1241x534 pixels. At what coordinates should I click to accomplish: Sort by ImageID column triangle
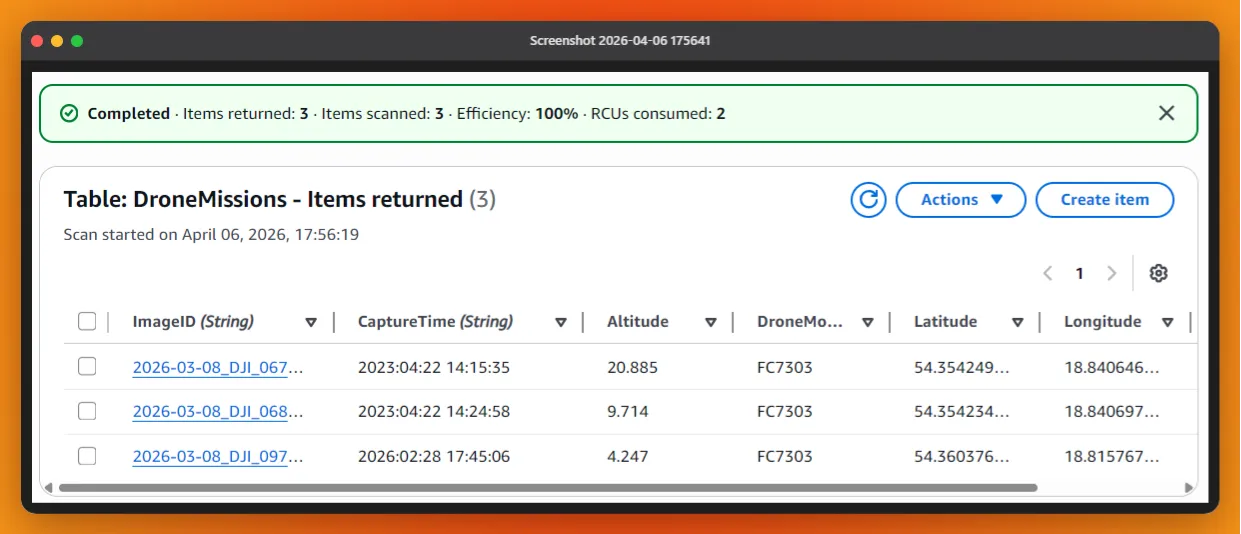click(x=311, y=322)
